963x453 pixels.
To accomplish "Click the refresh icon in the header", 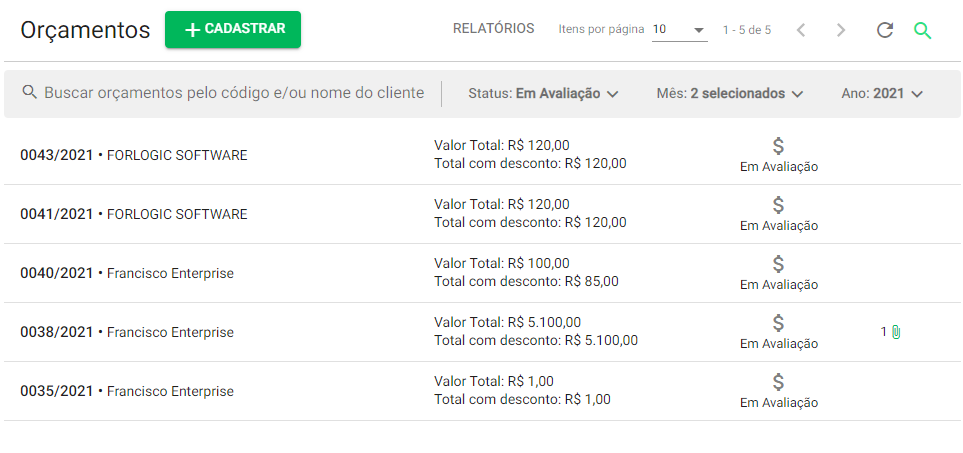I will click(x=884, y=29).
